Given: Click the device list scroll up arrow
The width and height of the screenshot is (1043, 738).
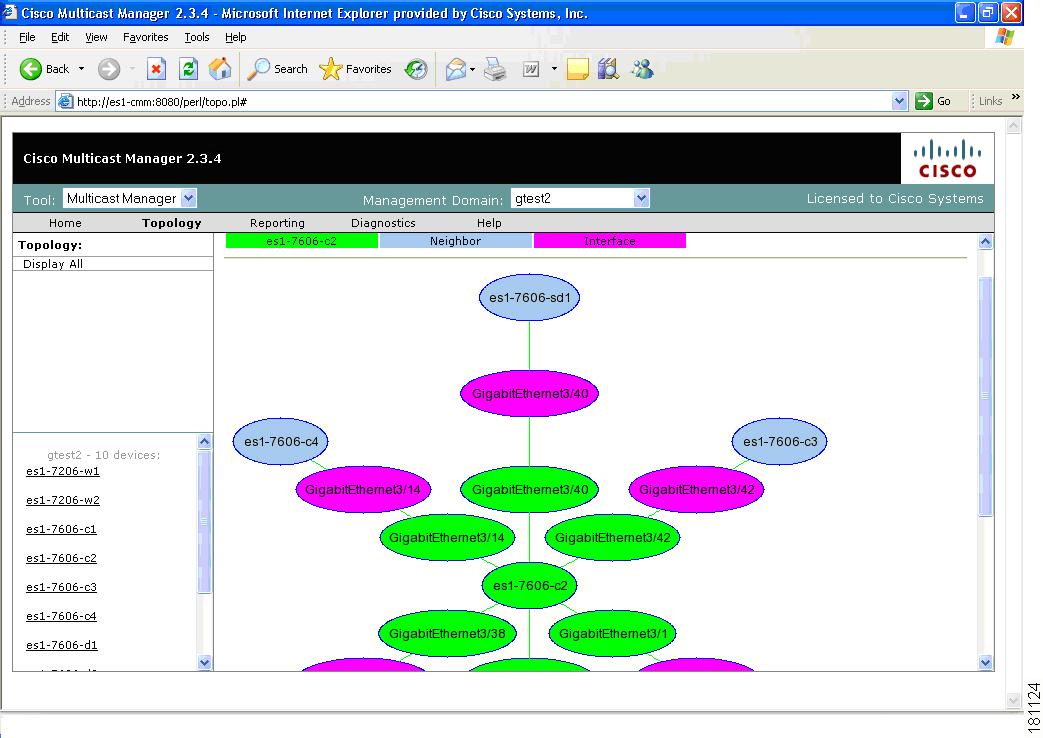Looking at the screenshot, I should [x=205, y=441].
